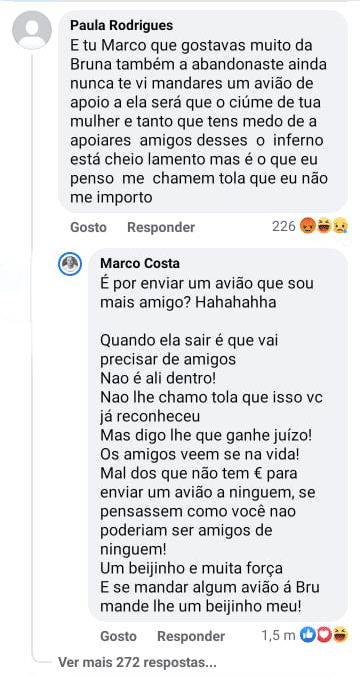Screen dimensions: 360x678
Task: Click Paula's comment text bubble
Action: 203,112
